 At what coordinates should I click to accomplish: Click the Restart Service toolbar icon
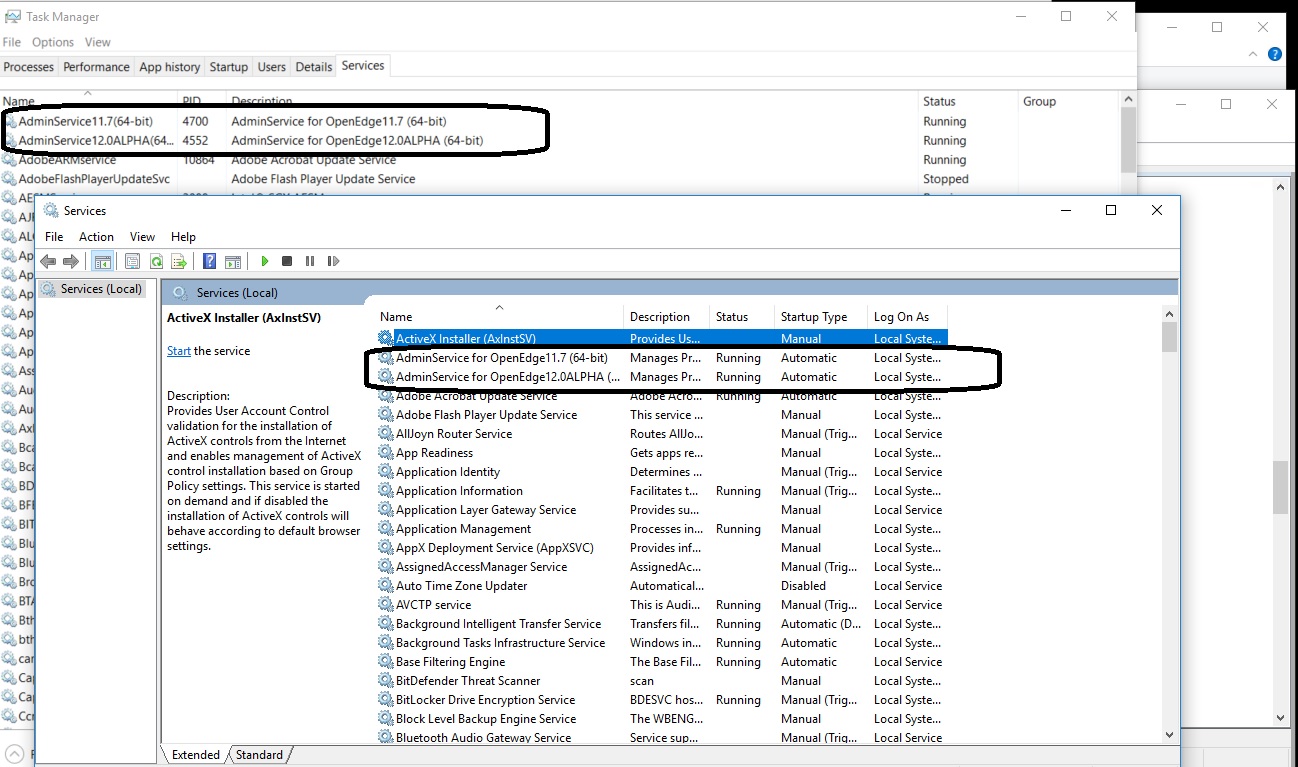click(334, 261)
